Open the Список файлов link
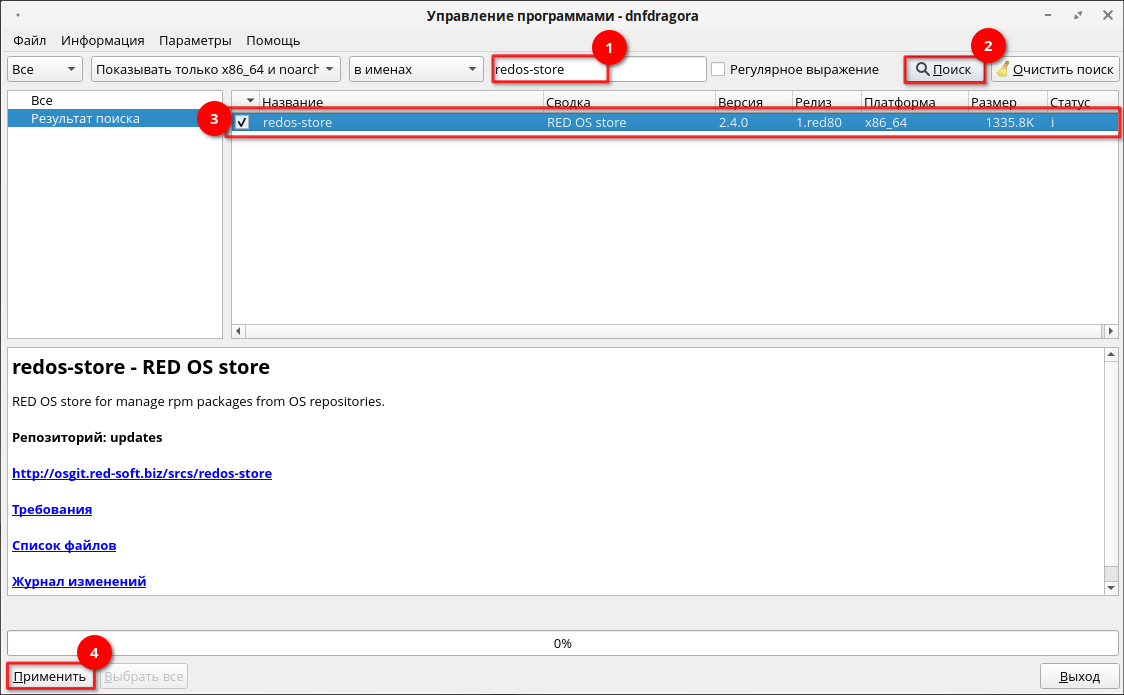 pyautogui.click(x=64, y=545)
